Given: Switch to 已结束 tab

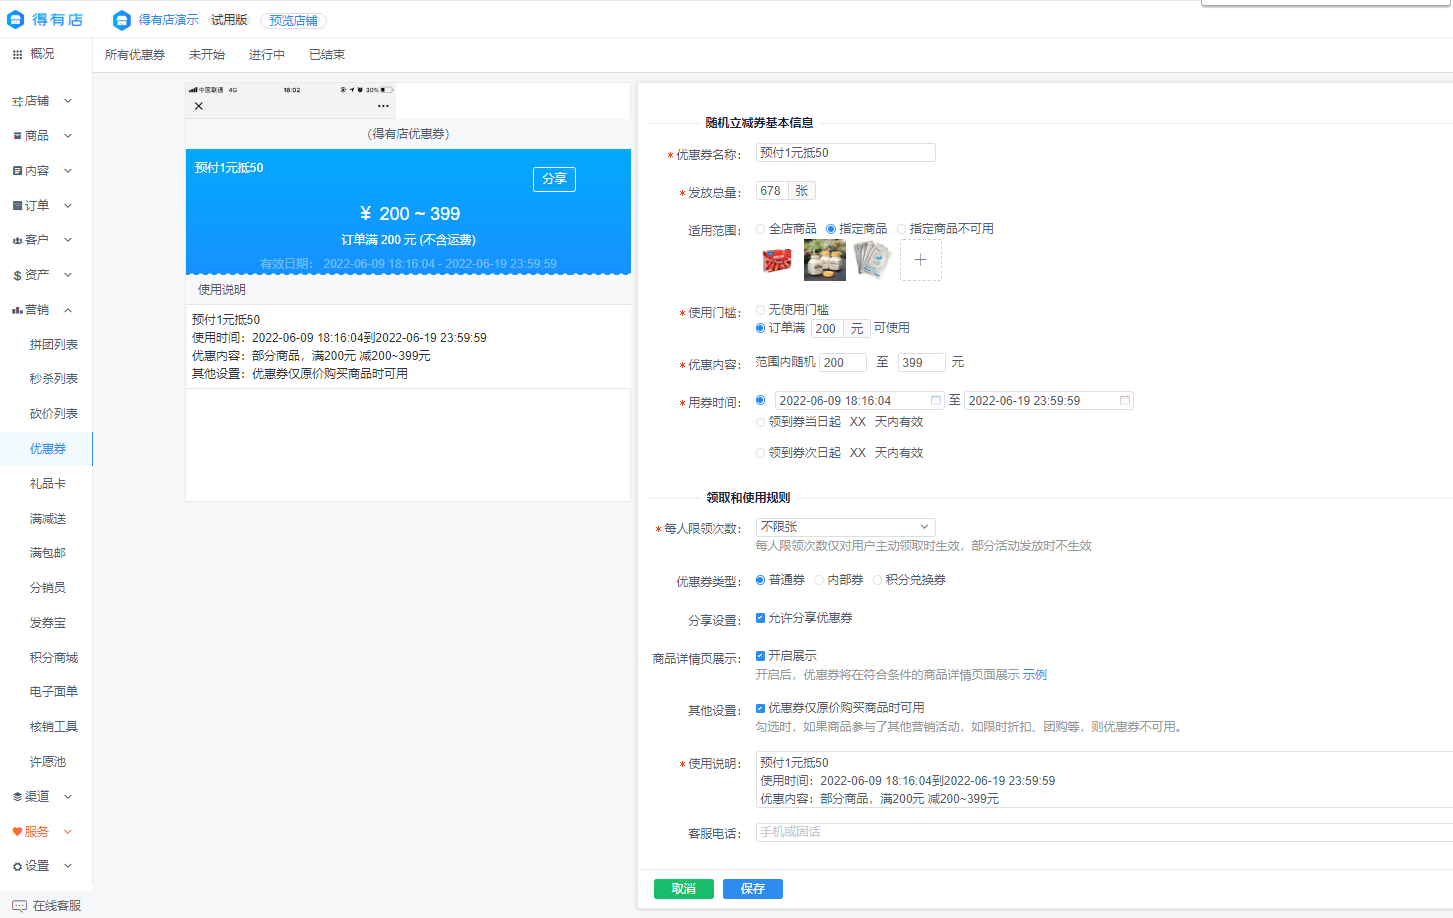Looking at the screenshot, I should tap(327, 55).
